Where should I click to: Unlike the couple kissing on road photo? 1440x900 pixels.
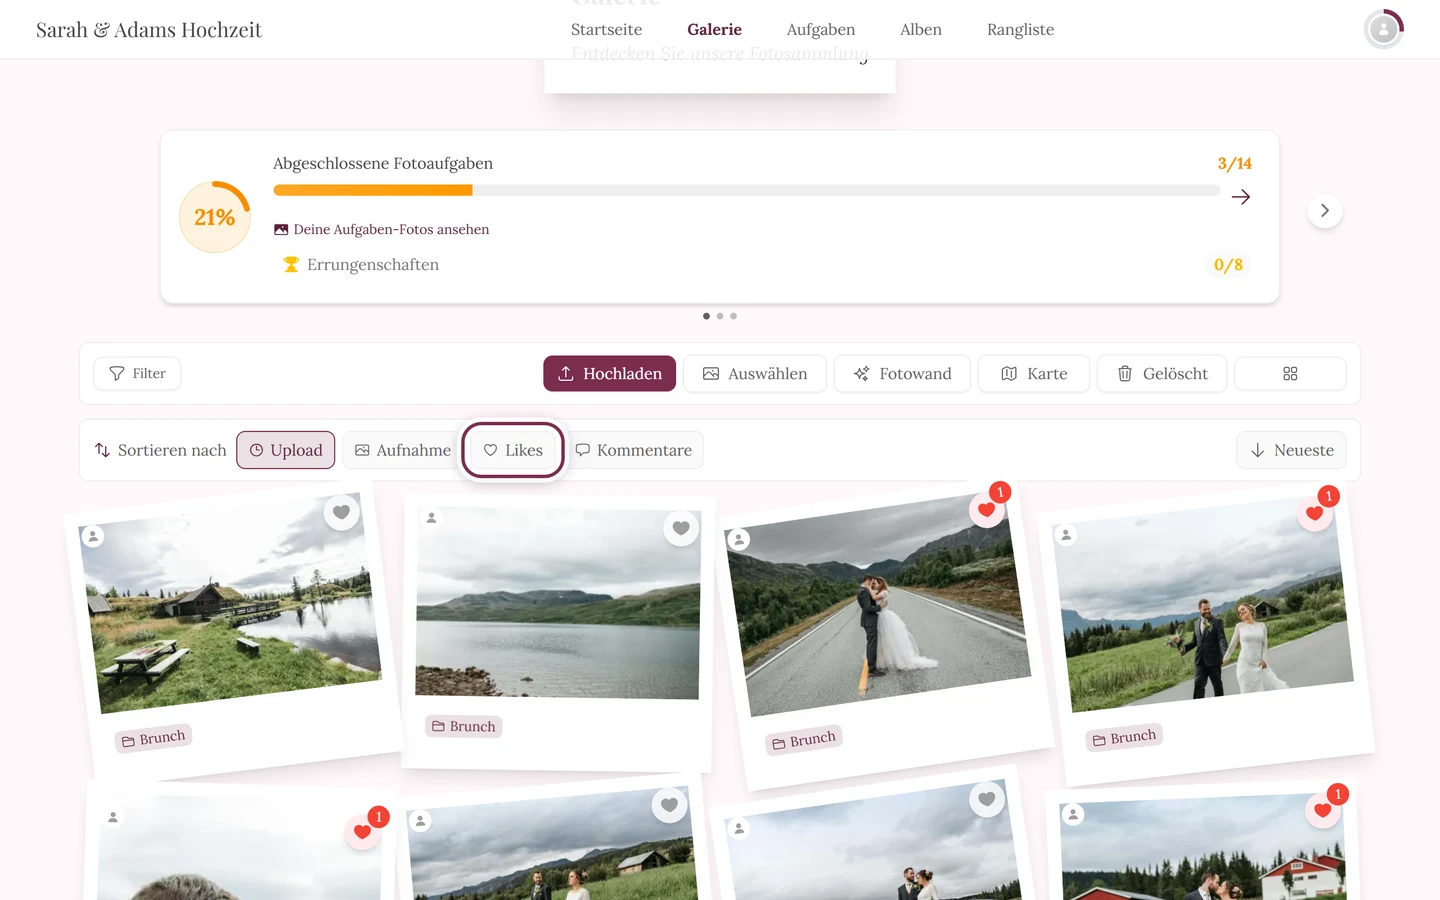point(986,510)
